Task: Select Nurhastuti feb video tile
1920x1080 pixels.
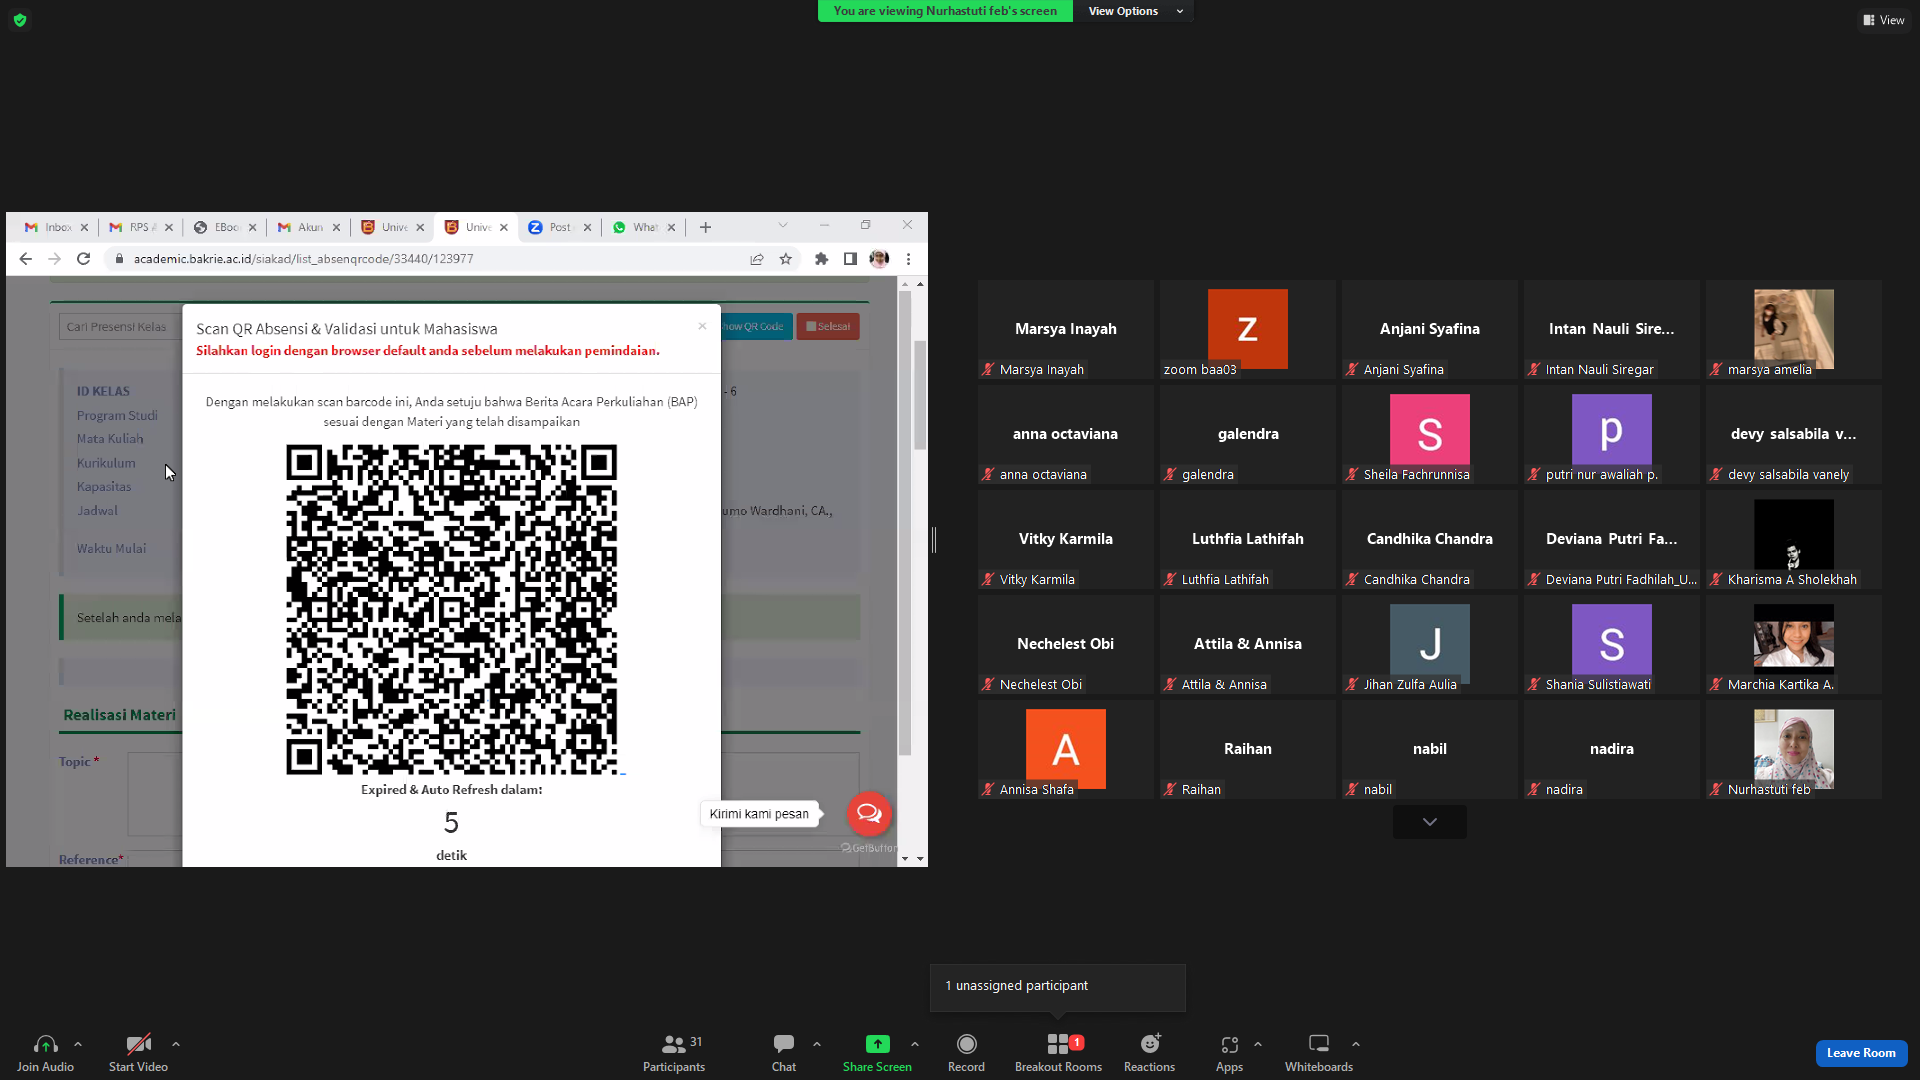Action: (x=1793, y=749)
